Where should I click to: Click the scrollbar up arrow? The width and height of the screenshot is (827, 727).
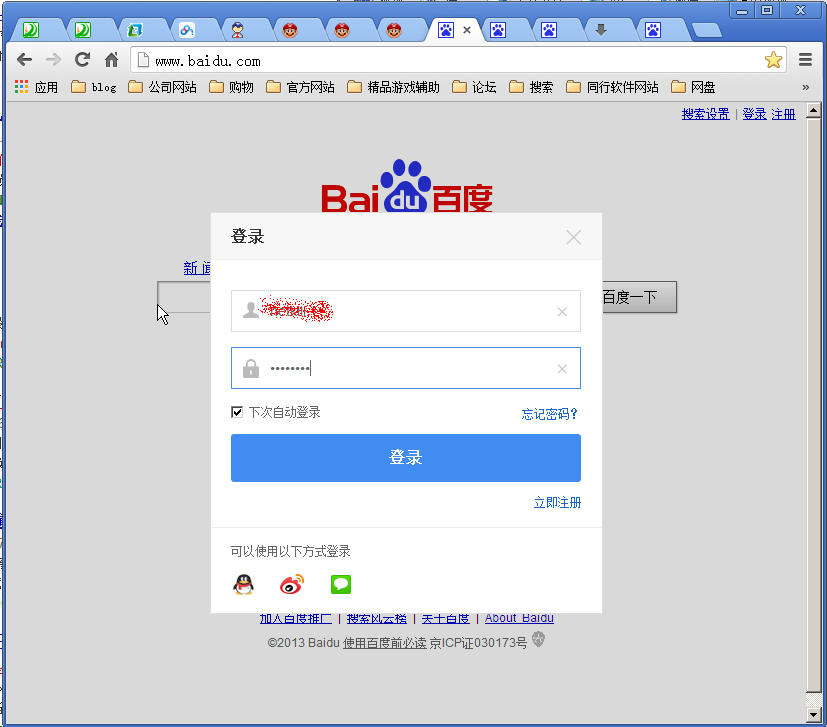813,111
